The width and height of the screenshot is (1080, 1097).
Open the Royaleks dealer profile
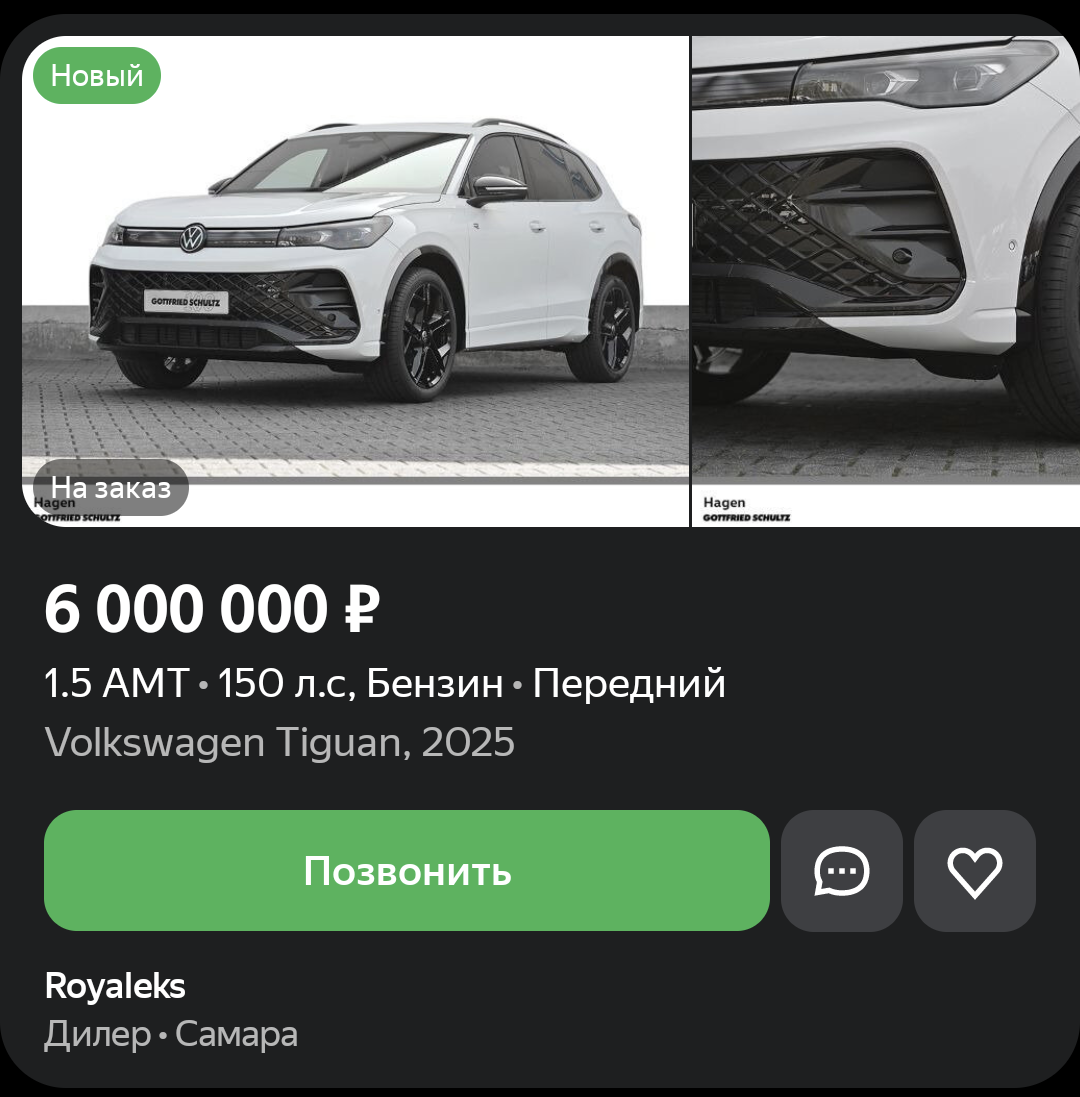point(115,986)
